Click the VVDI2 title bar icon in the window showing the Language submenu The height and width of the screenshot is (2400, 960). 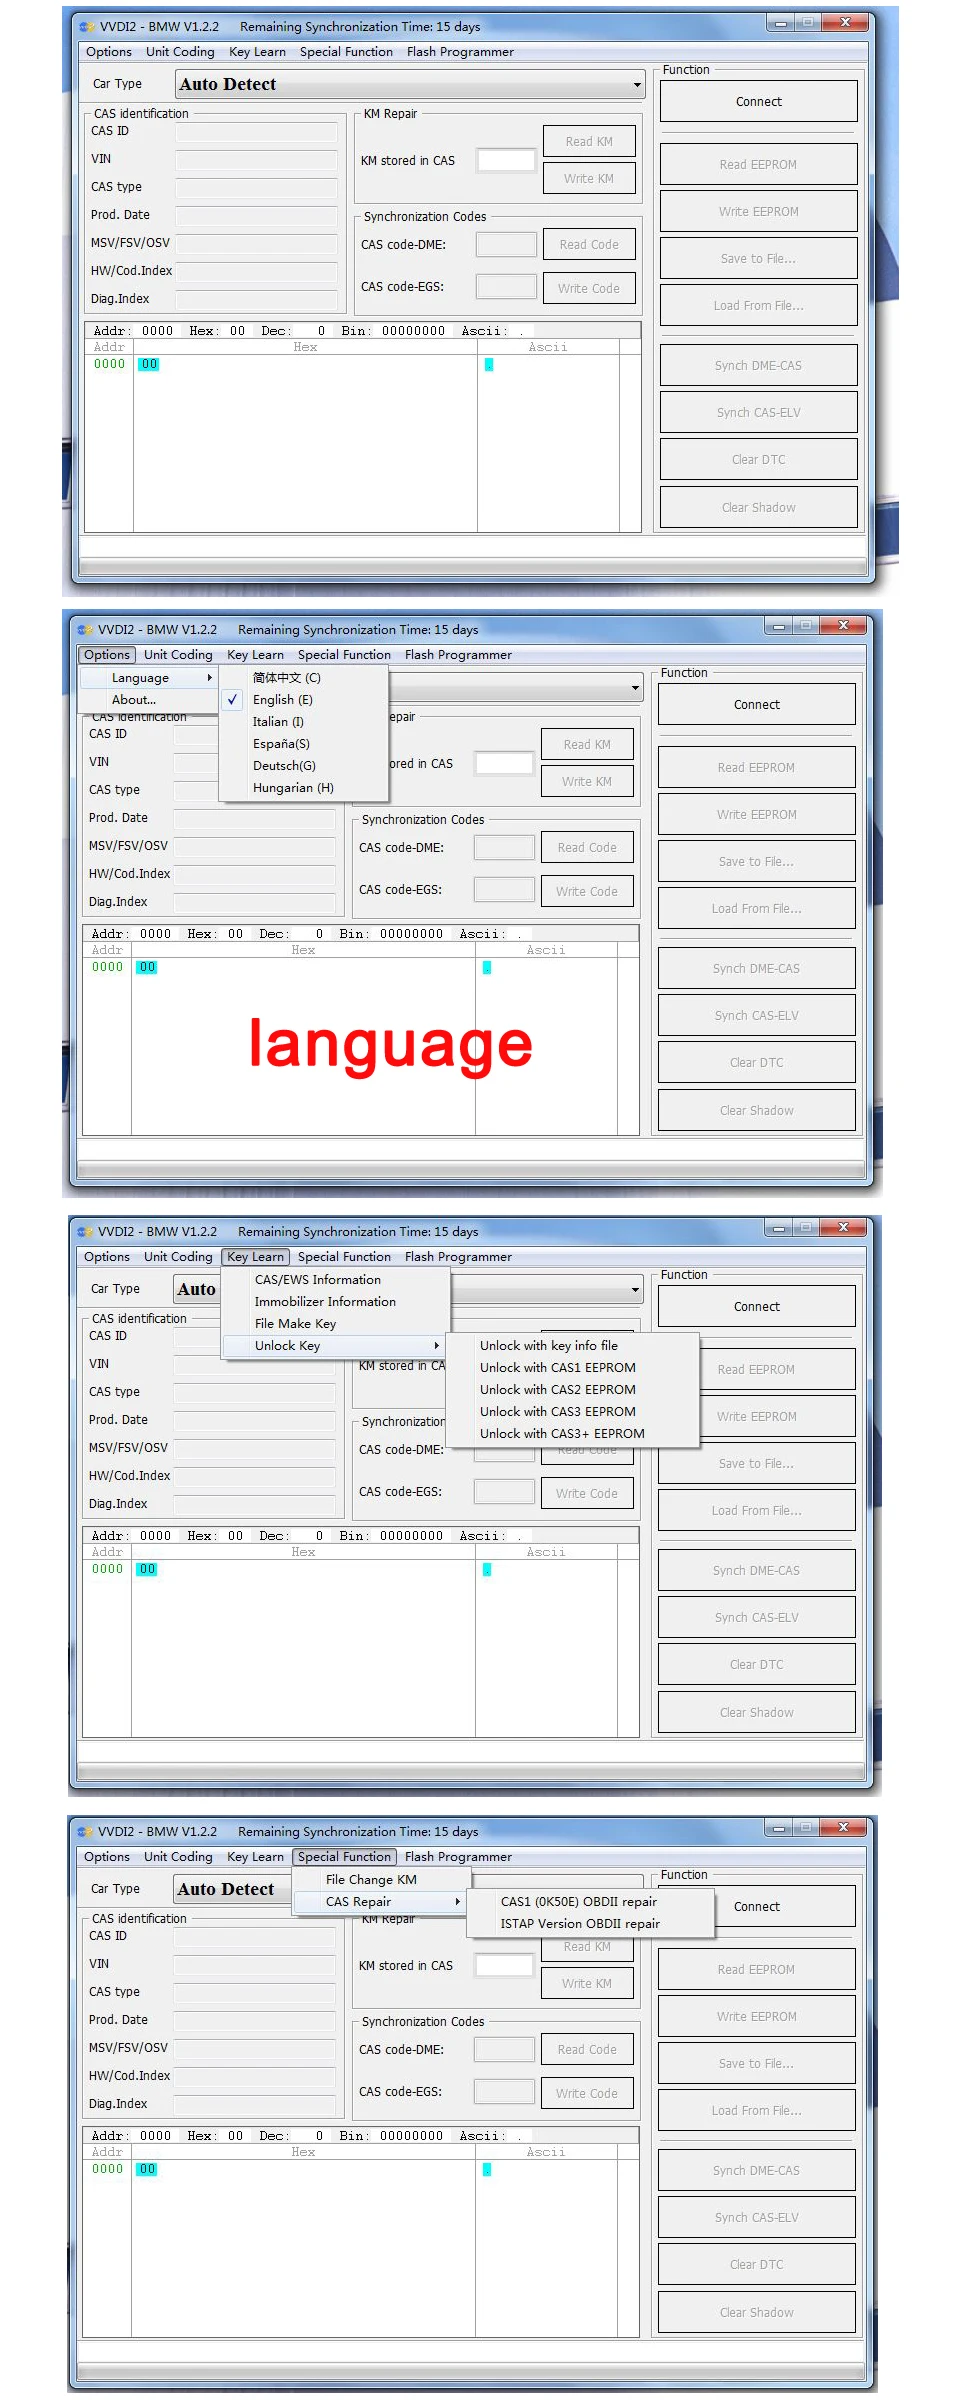(85, 630)
